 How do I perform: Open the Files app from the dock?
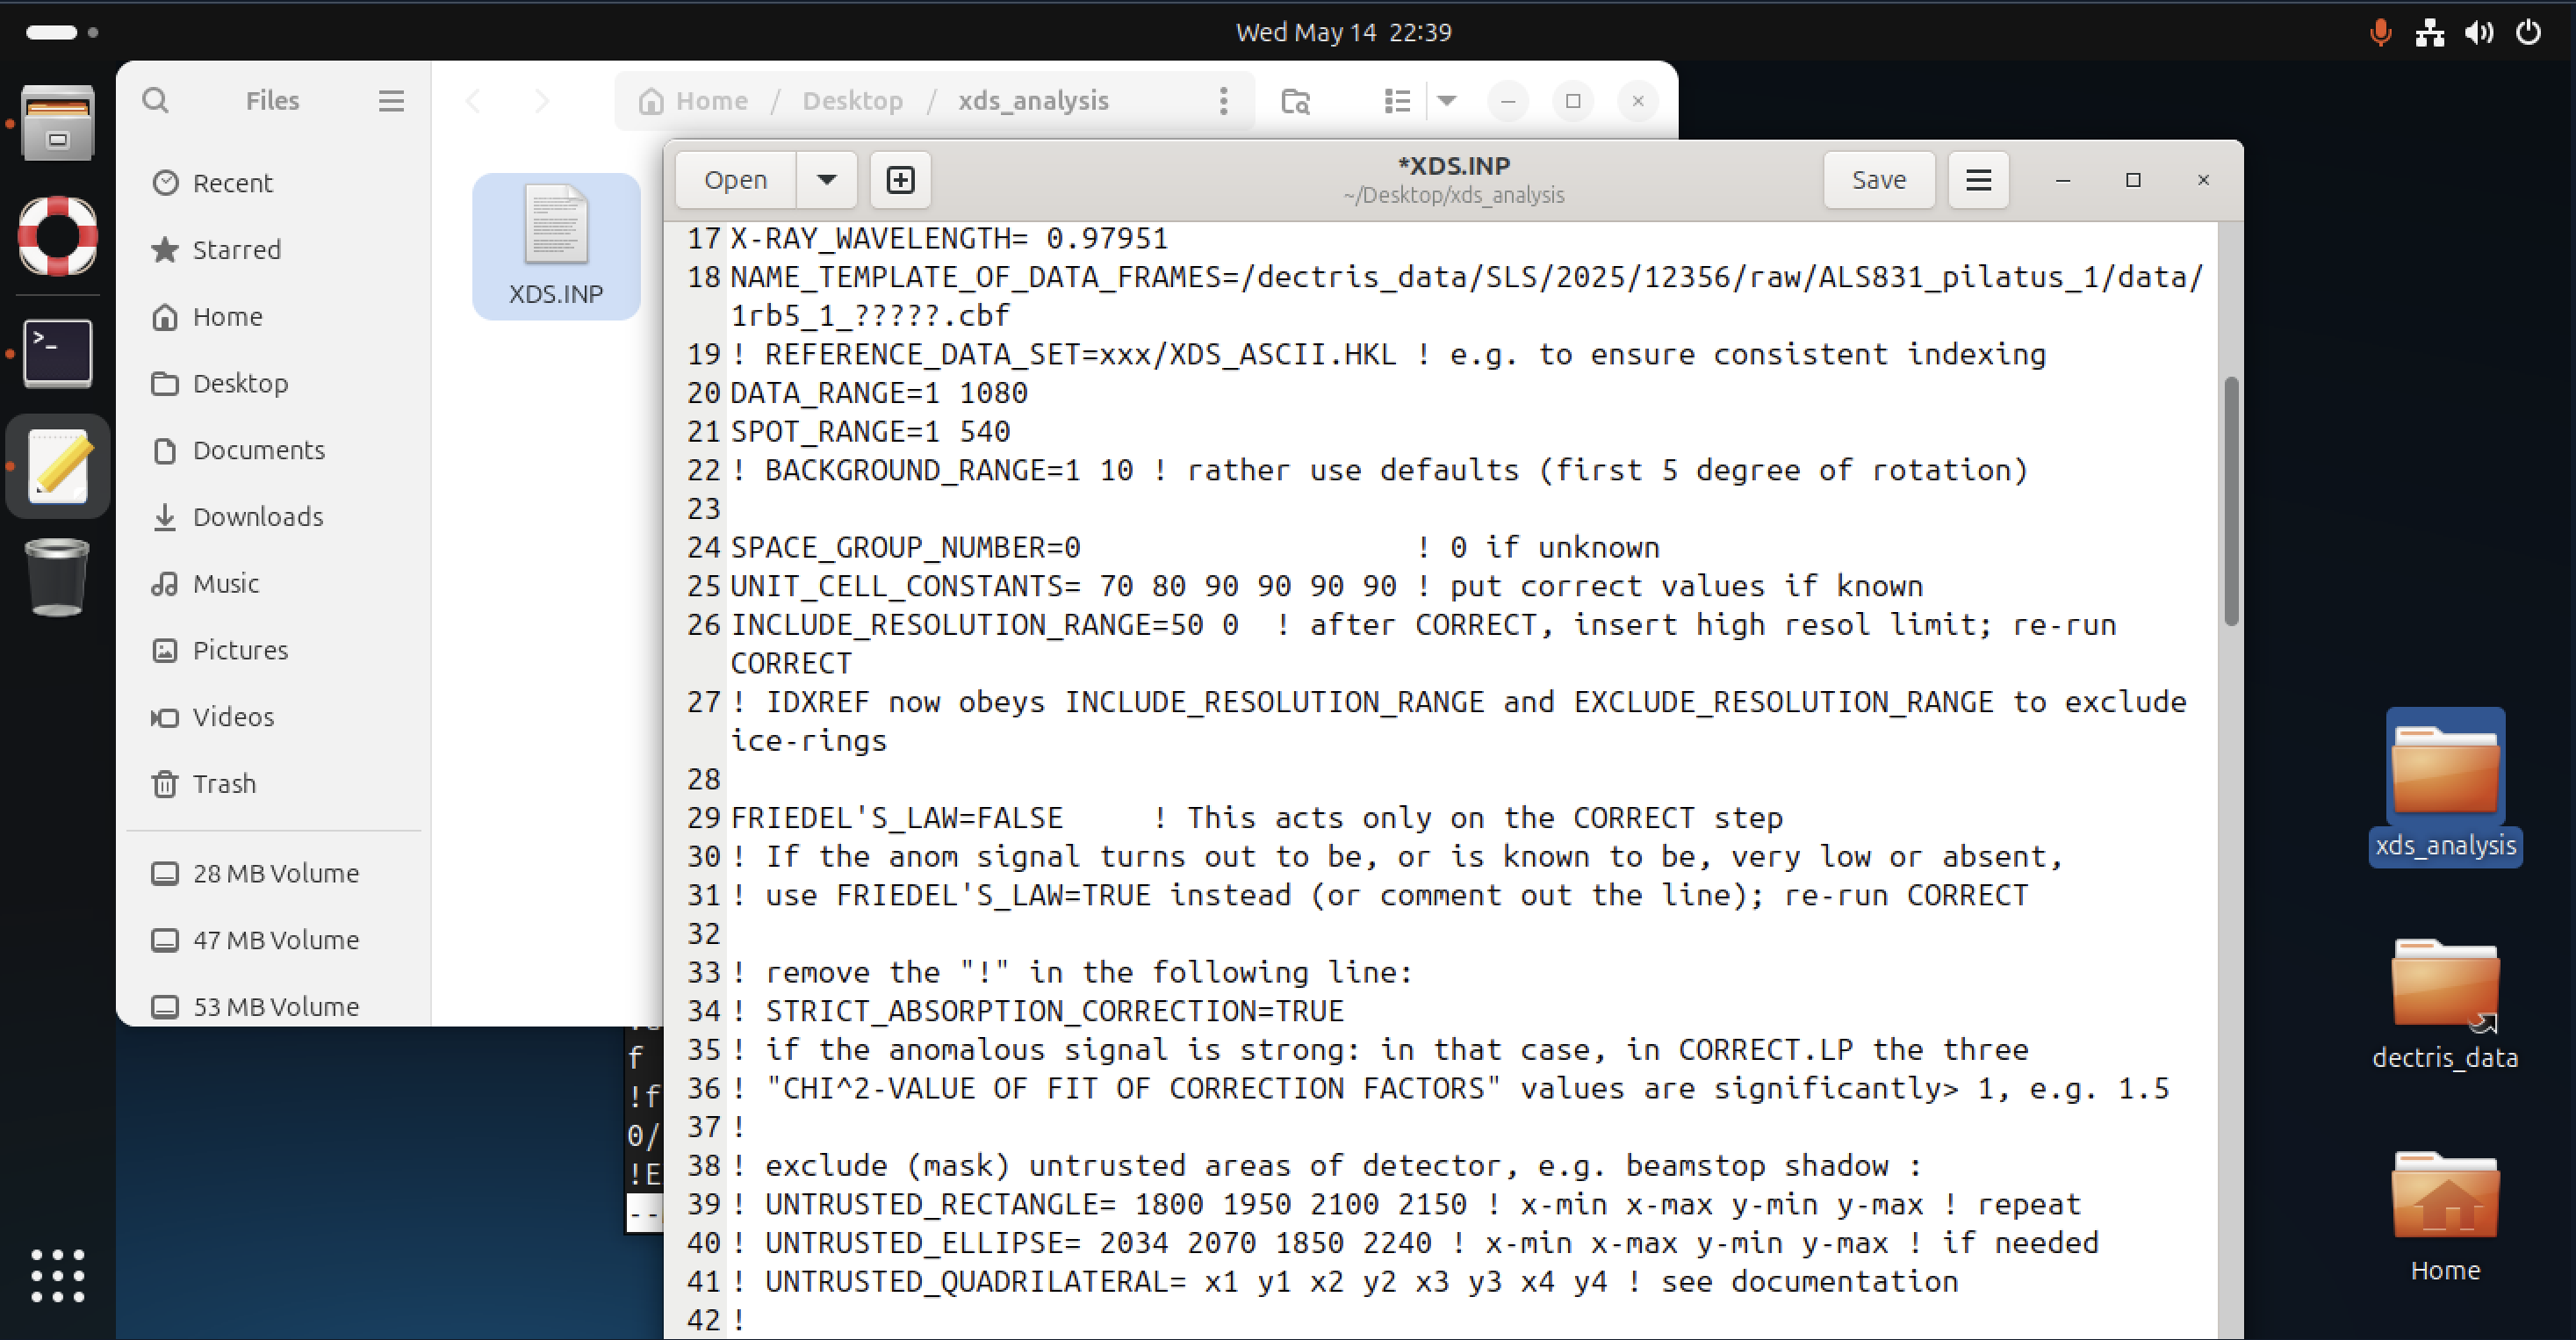(58, 123)
